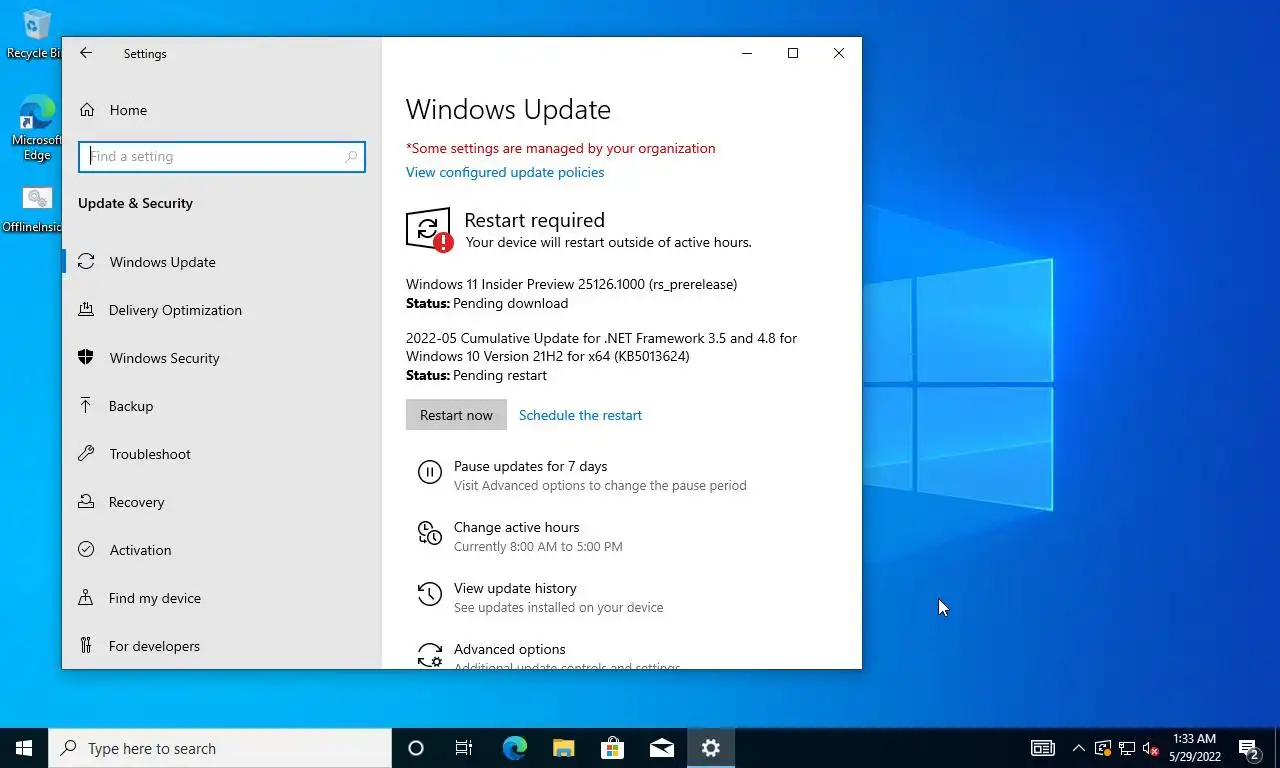Click the Settings gear taskbar icon
This screenshot has width=1280, height=768.
click(x=710, y=748)
